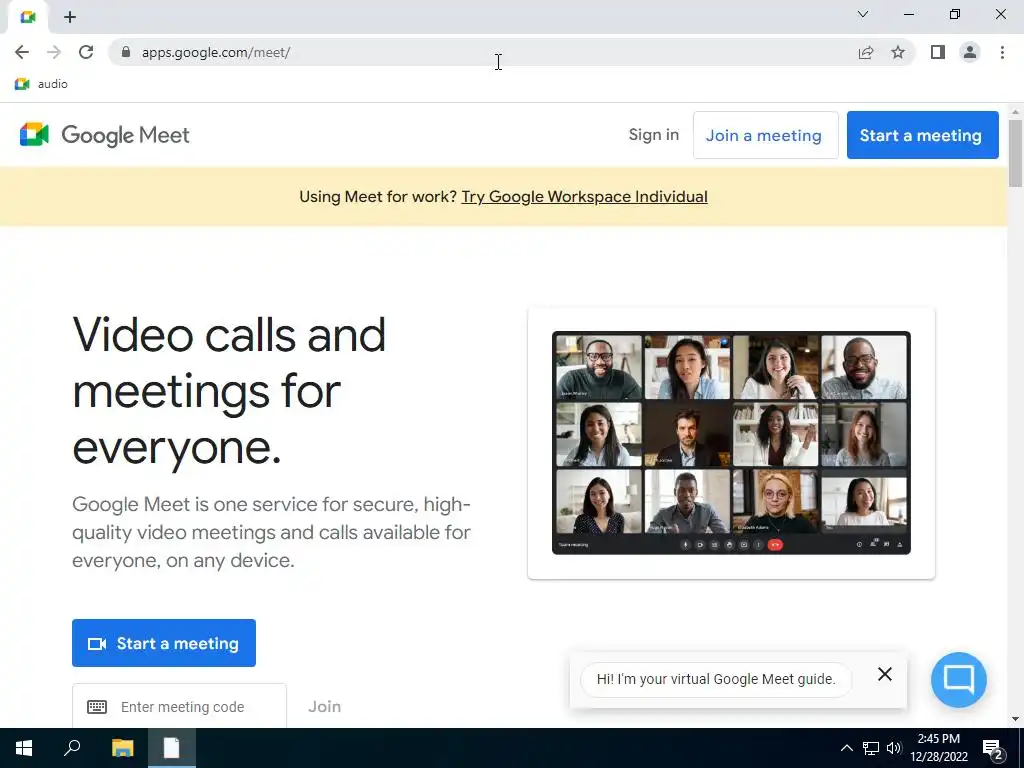Open the Chrome side panel icon

[938, 52]
